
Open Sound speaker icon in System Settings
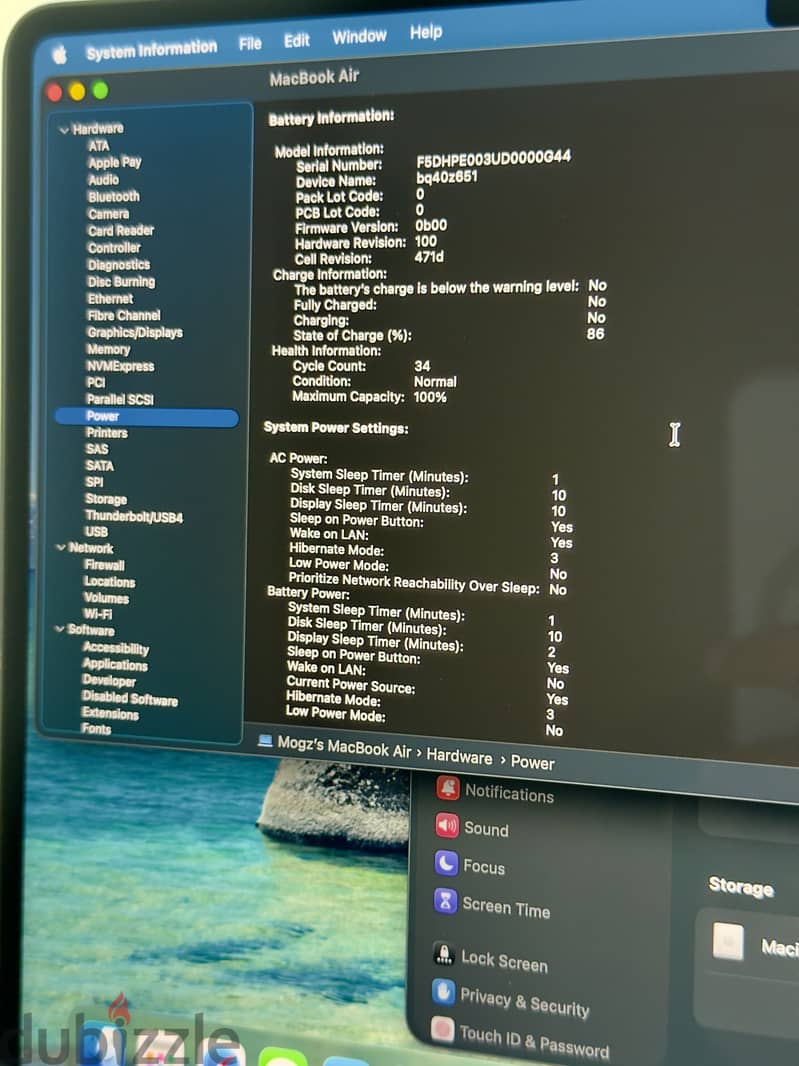point(447,825)
